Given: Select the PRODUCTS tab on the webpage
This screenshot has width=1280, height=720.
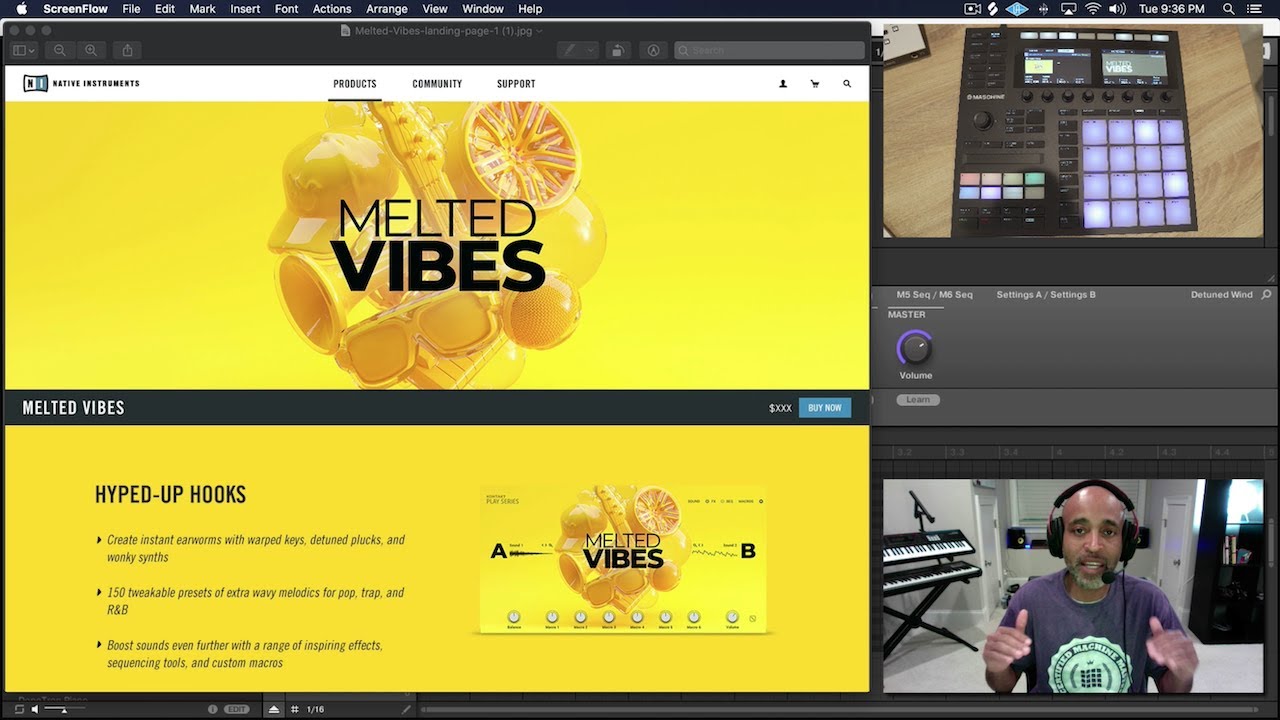Looking at the screenshot, I should (355, 84).
